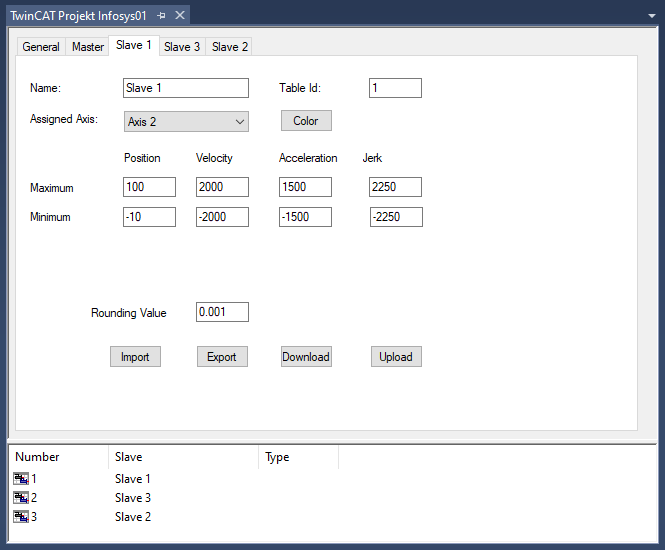665x550 pixels.
Task: Close the TwinCAT Projekt Infosys01 tab
Action: (180, 15)
